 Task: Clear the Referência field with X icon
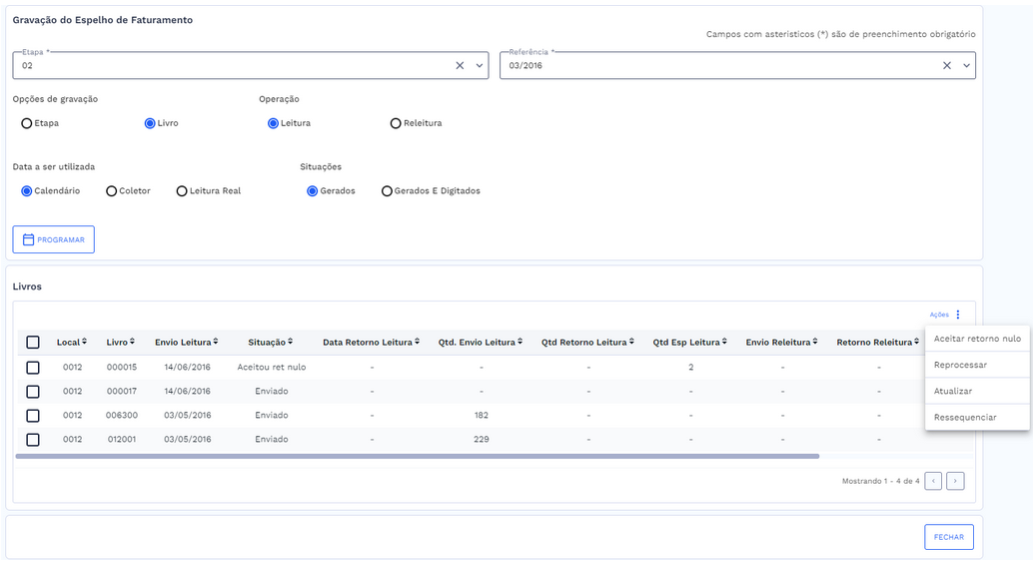coord(947,66)
